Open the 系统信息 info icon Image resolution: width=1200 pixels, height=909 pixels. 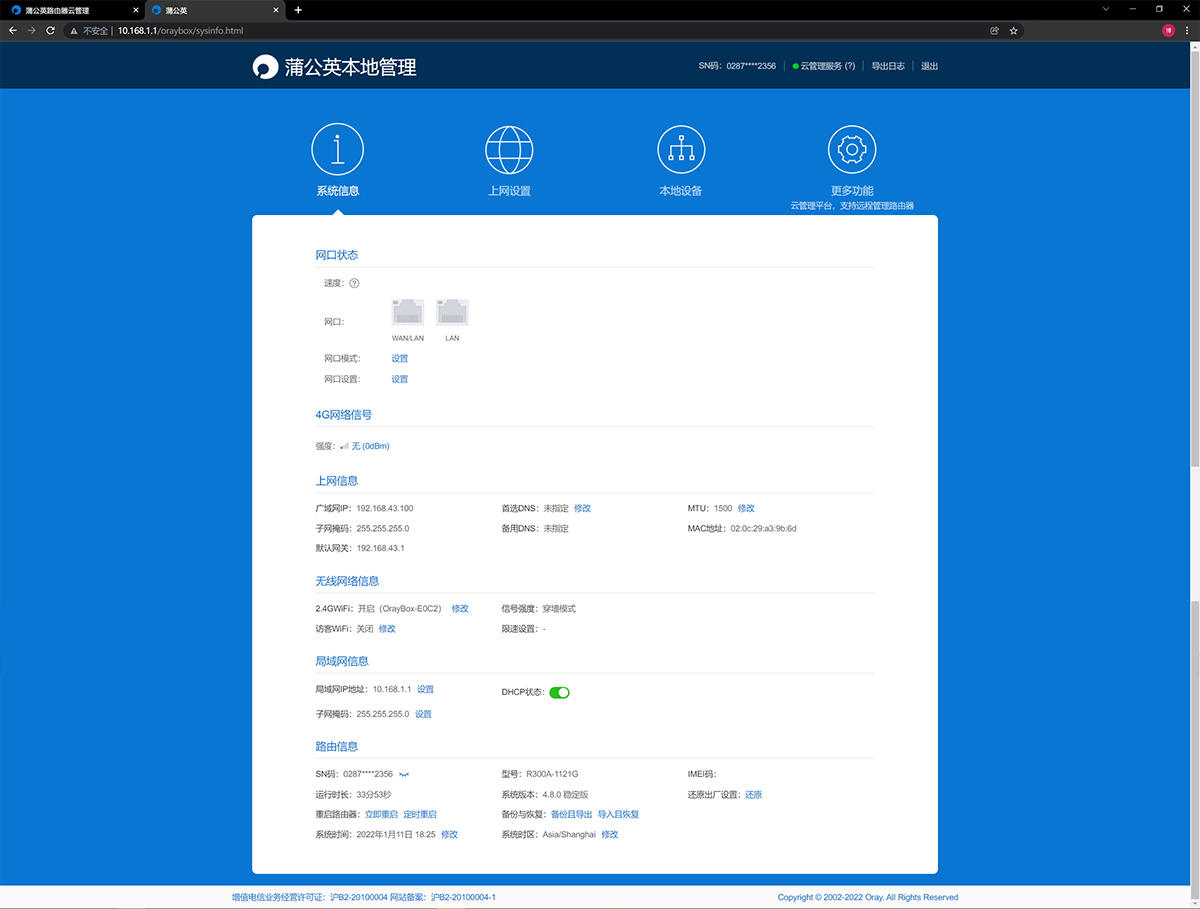337,150
